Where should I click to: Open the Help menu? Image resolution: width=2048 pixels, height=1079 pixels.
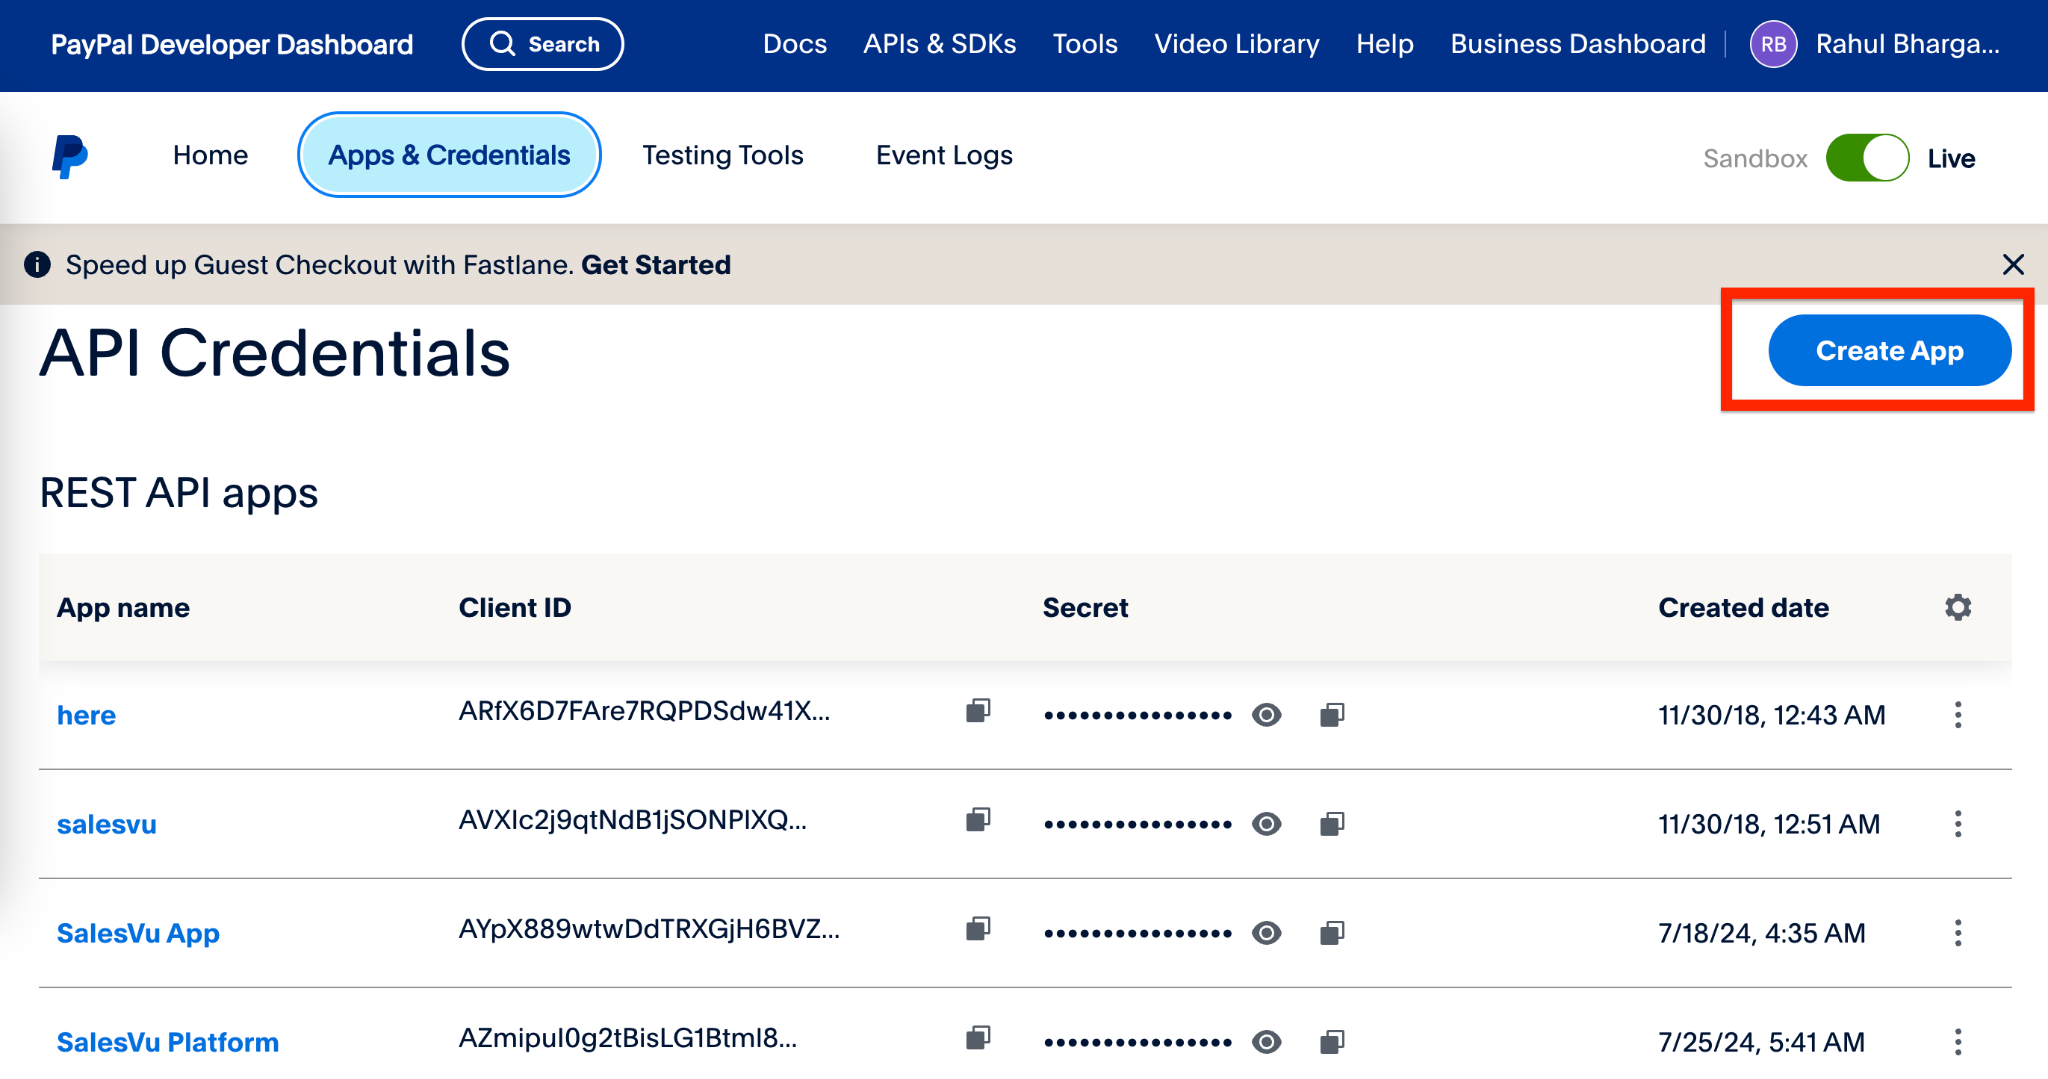pyautogui.click(x=1385, y=44)
